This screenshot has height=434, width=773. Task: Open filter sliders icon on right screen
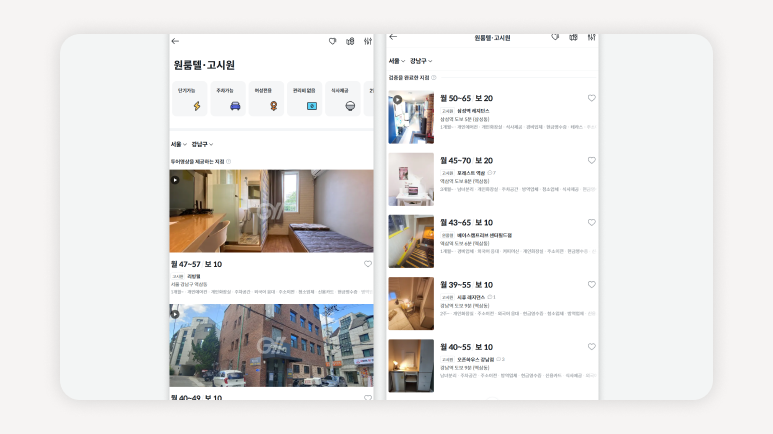(591, 37)
